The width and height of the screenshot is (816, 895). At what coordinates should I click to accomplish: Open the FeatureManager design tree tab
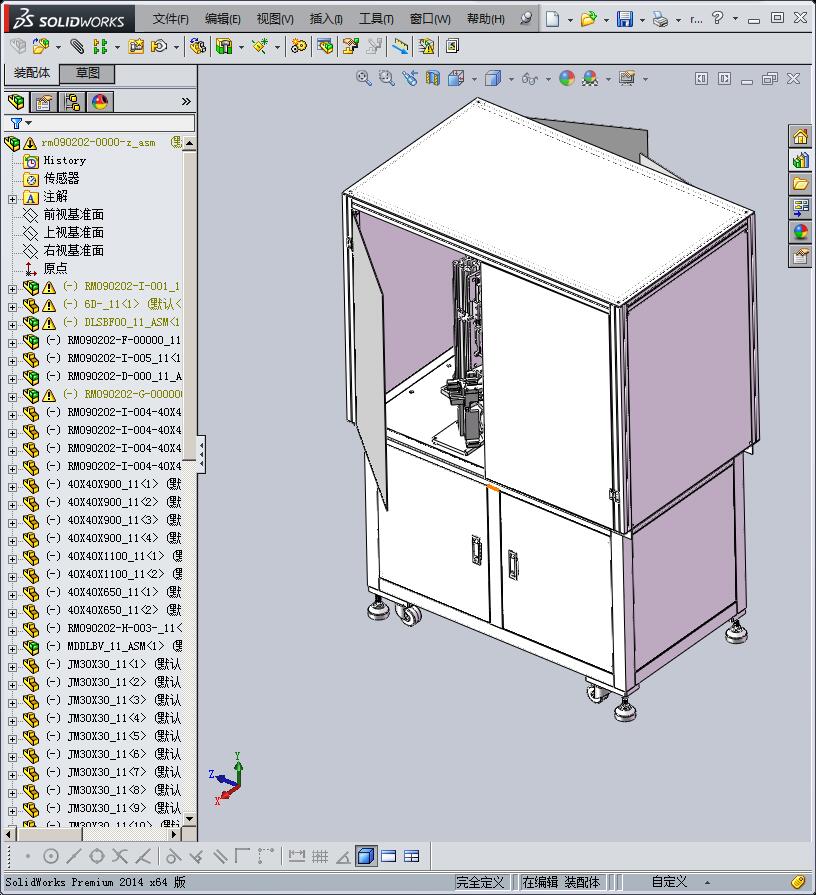pos(17,102)
